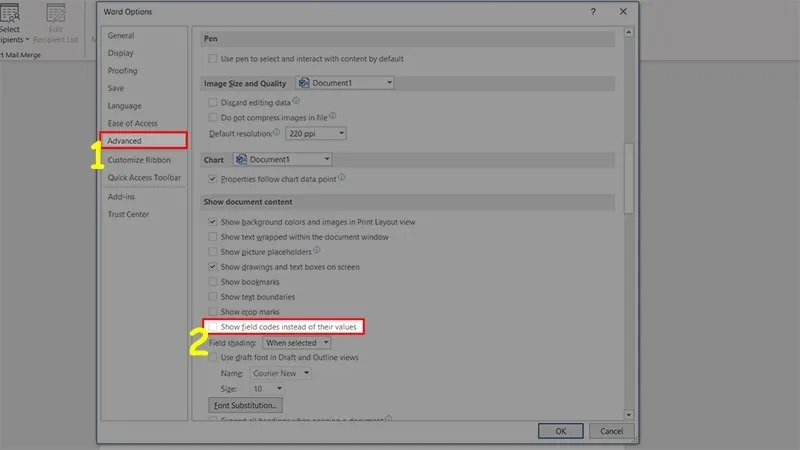Screen dimensions: 800x450
Task: Enable Show field codes instead of their values
Action: coord(212,327)
